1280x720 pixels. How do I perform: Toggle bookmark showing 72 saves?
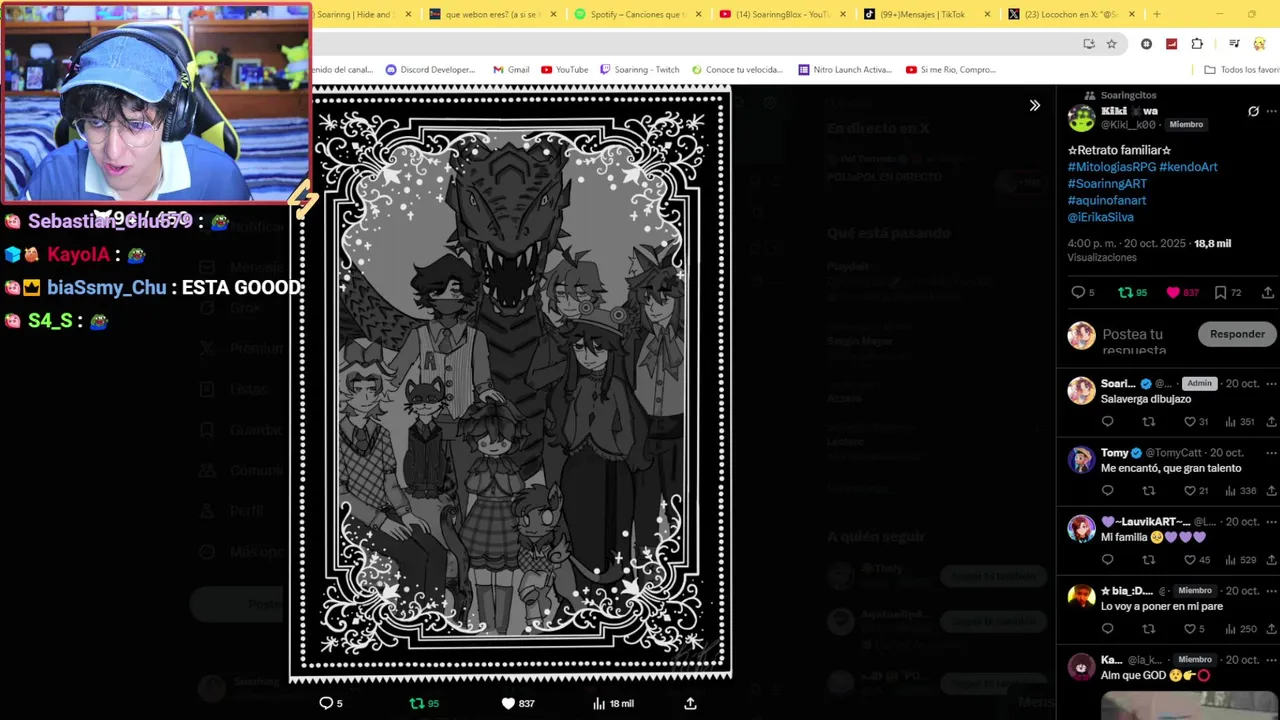point(1220,292)
